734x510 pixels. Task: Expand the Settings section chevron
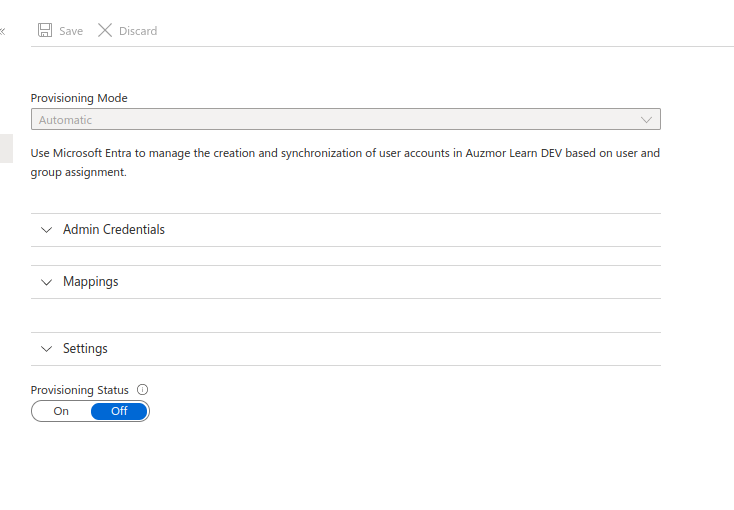46,349
